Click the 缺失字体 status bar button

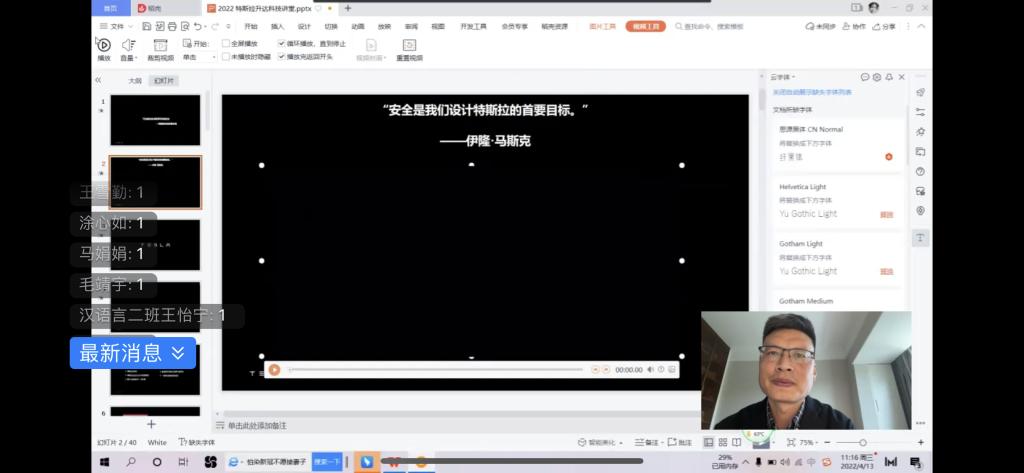pyautogui.click(x=197, y=442)
